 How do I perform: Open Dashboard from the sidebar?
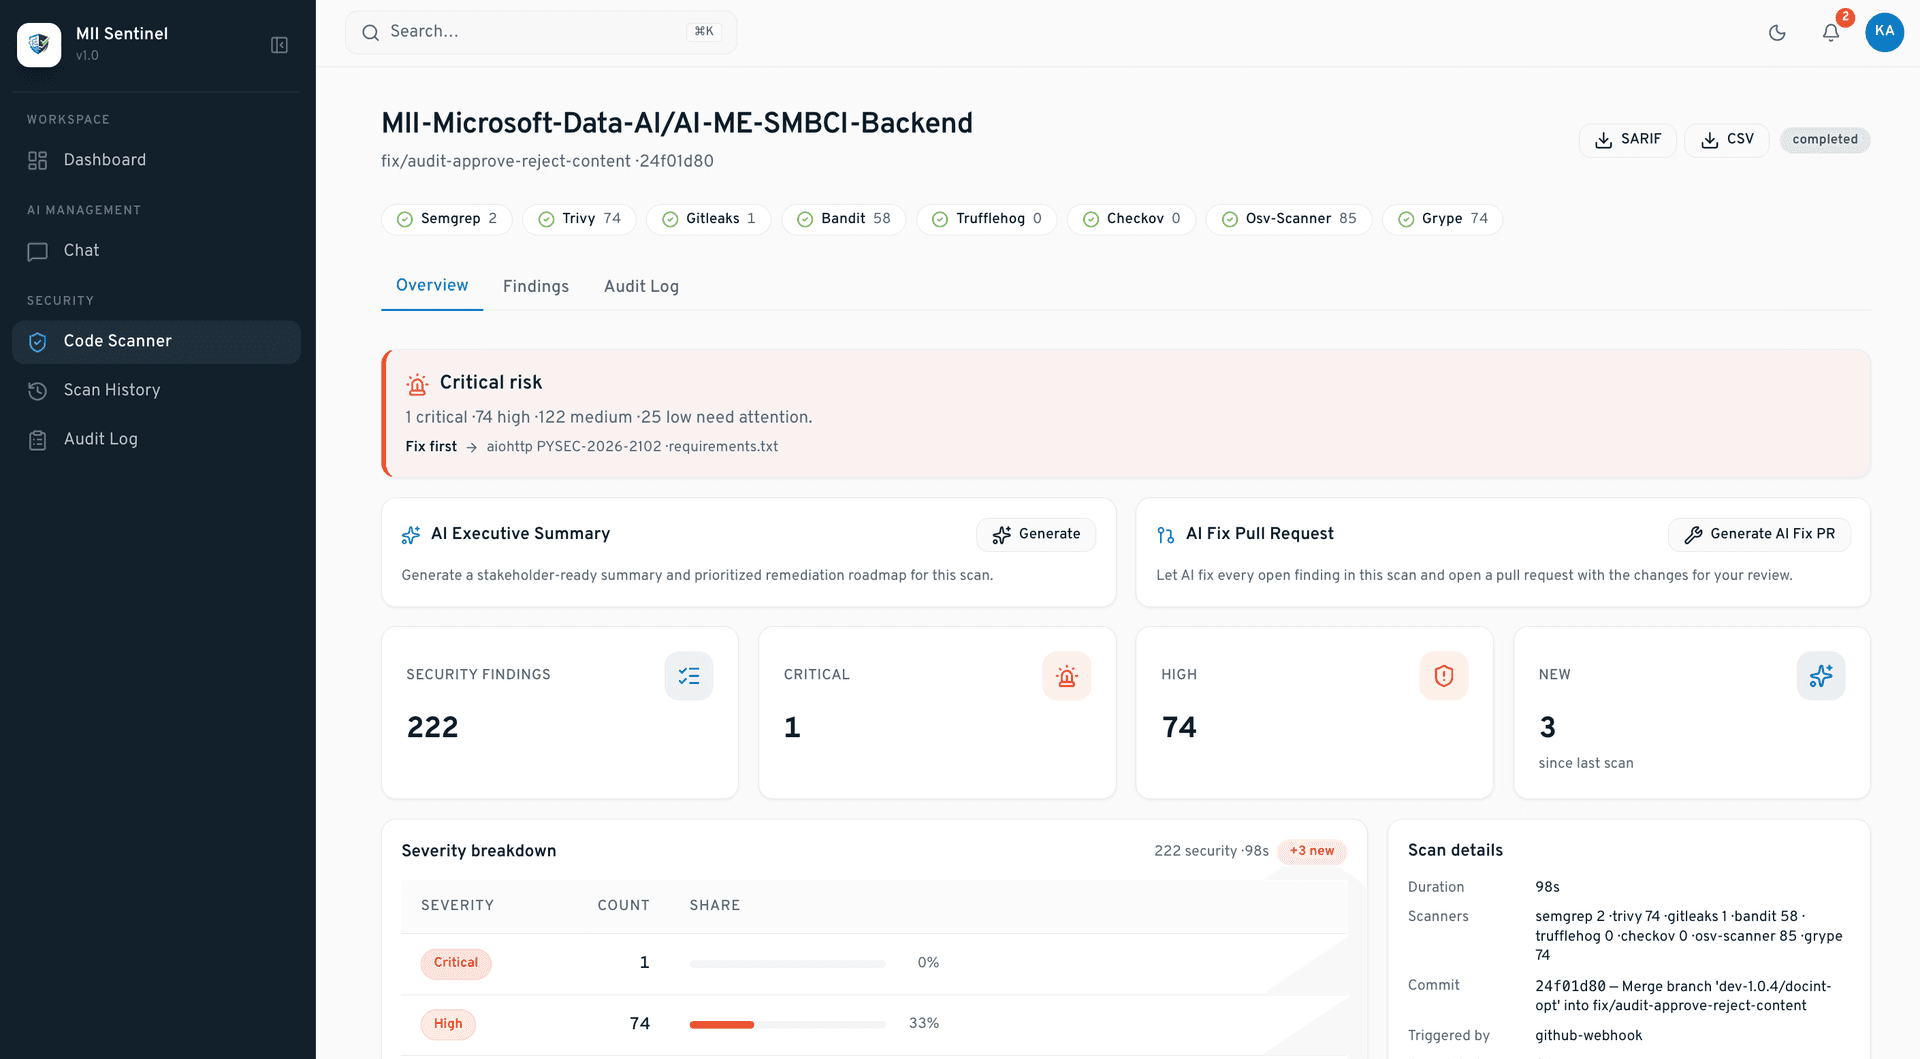coord(157,160)
